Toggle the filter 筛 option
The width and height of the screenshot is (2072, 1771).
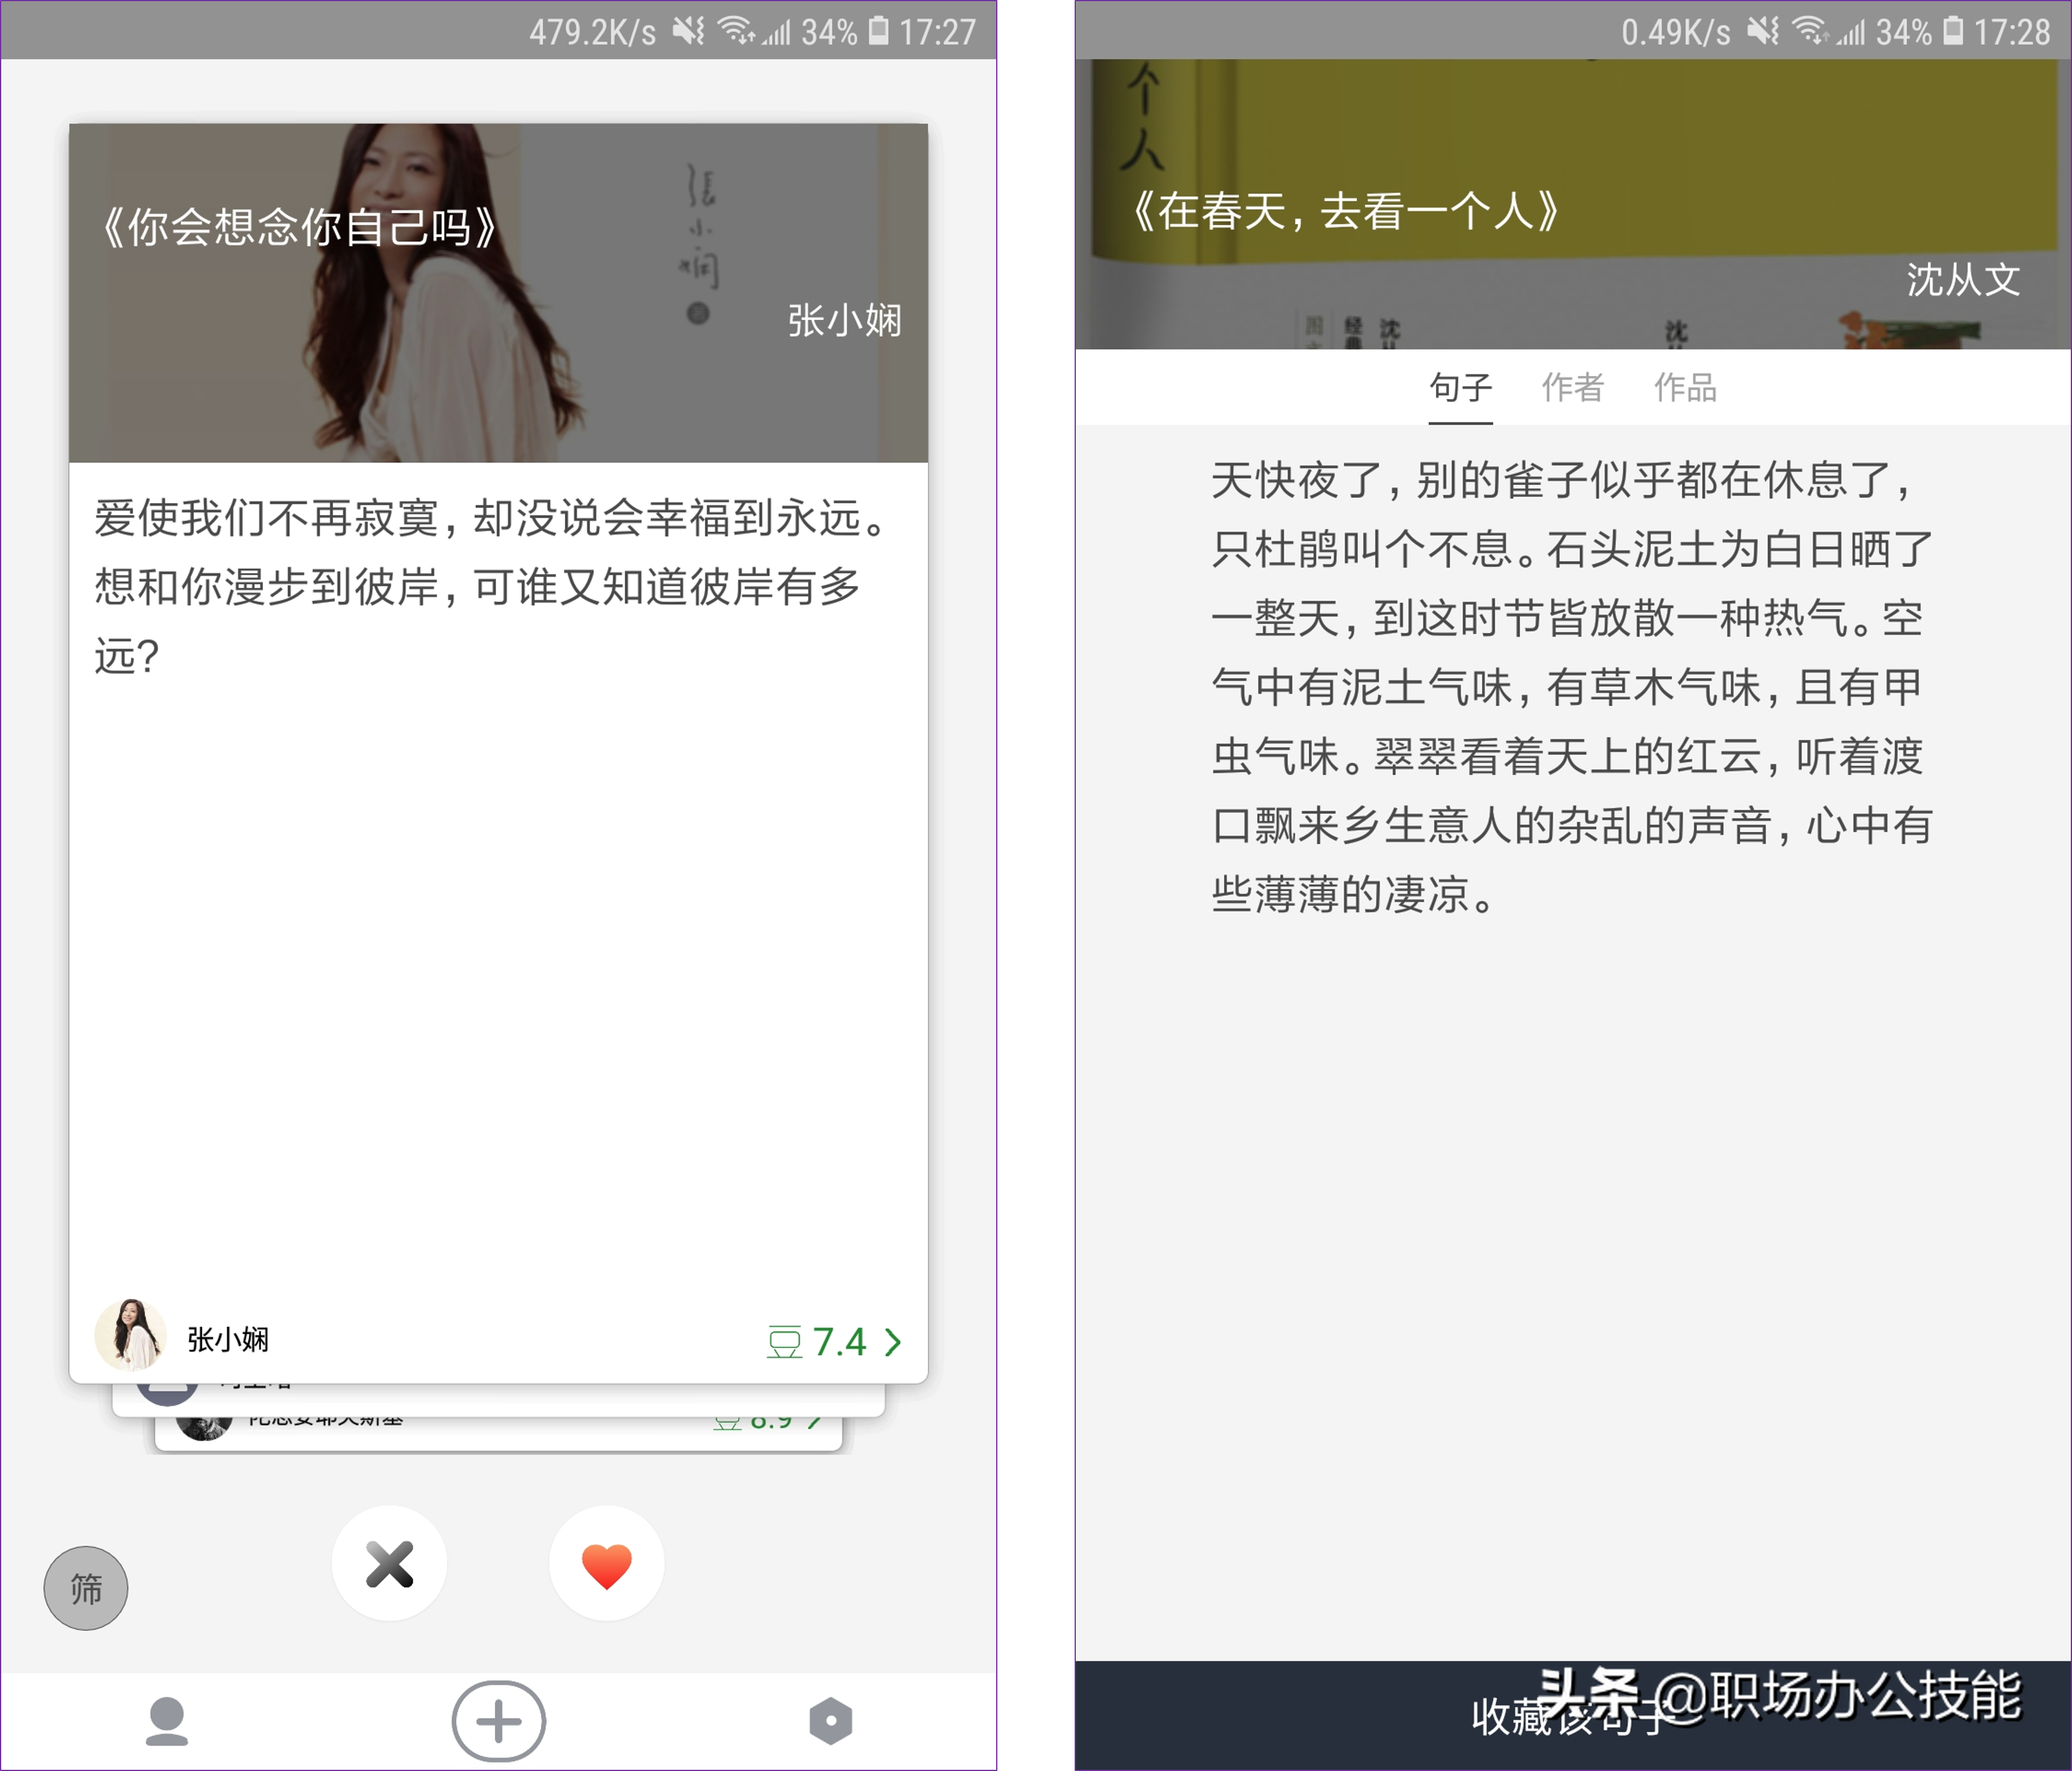coord(85,1589)
